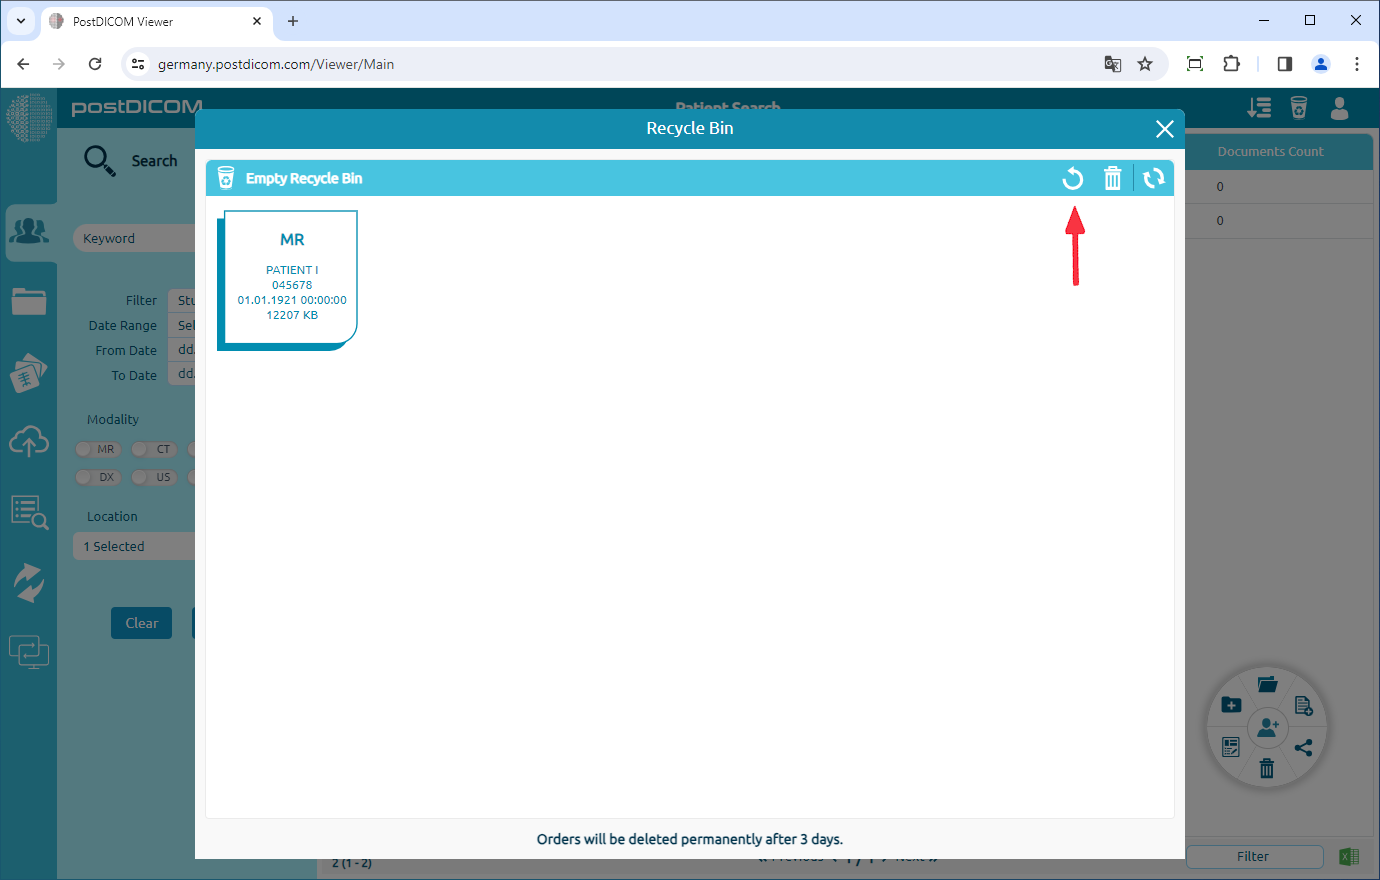1380x880 pixels.
Task: Open the Recycle Bin icon in top bar
Action: (1299, 108)
